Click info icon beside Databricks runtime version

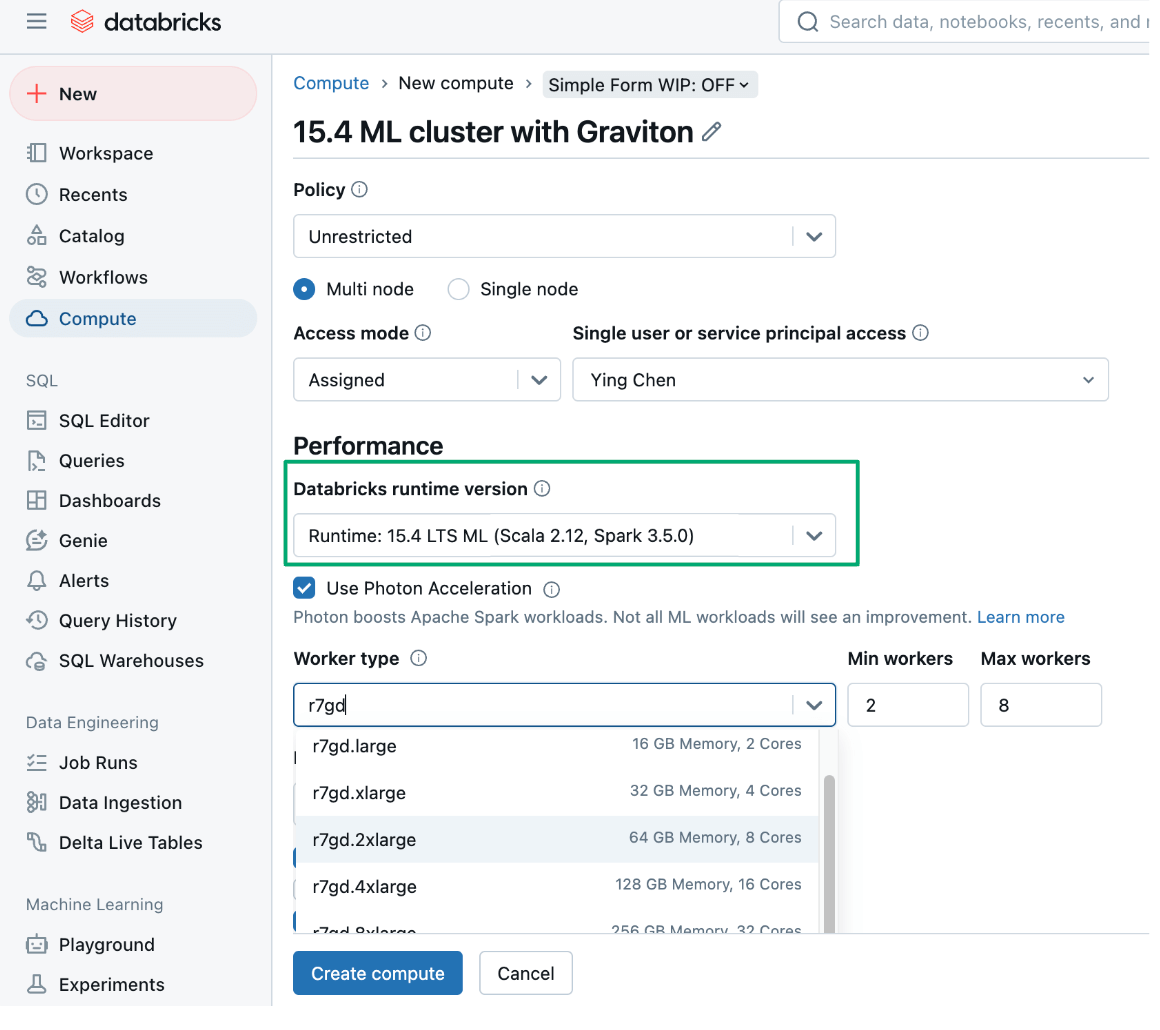(542, 489)
